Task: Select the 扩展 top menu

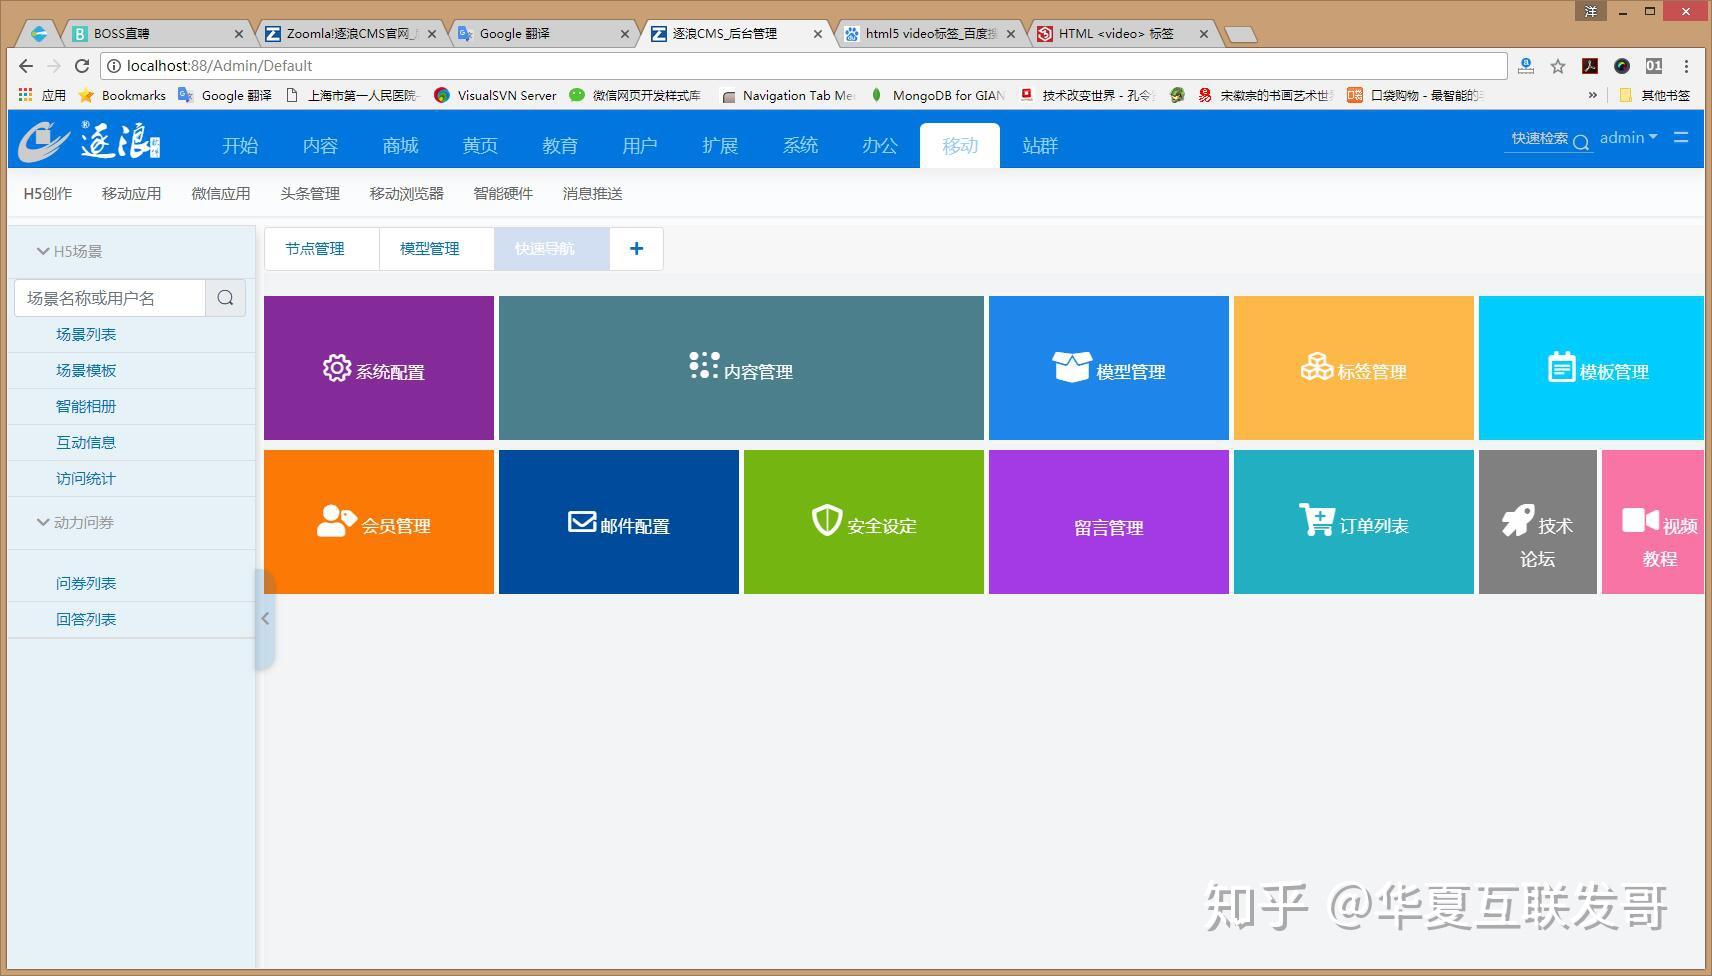Action: pyautogui.click(x=720, y=146)
